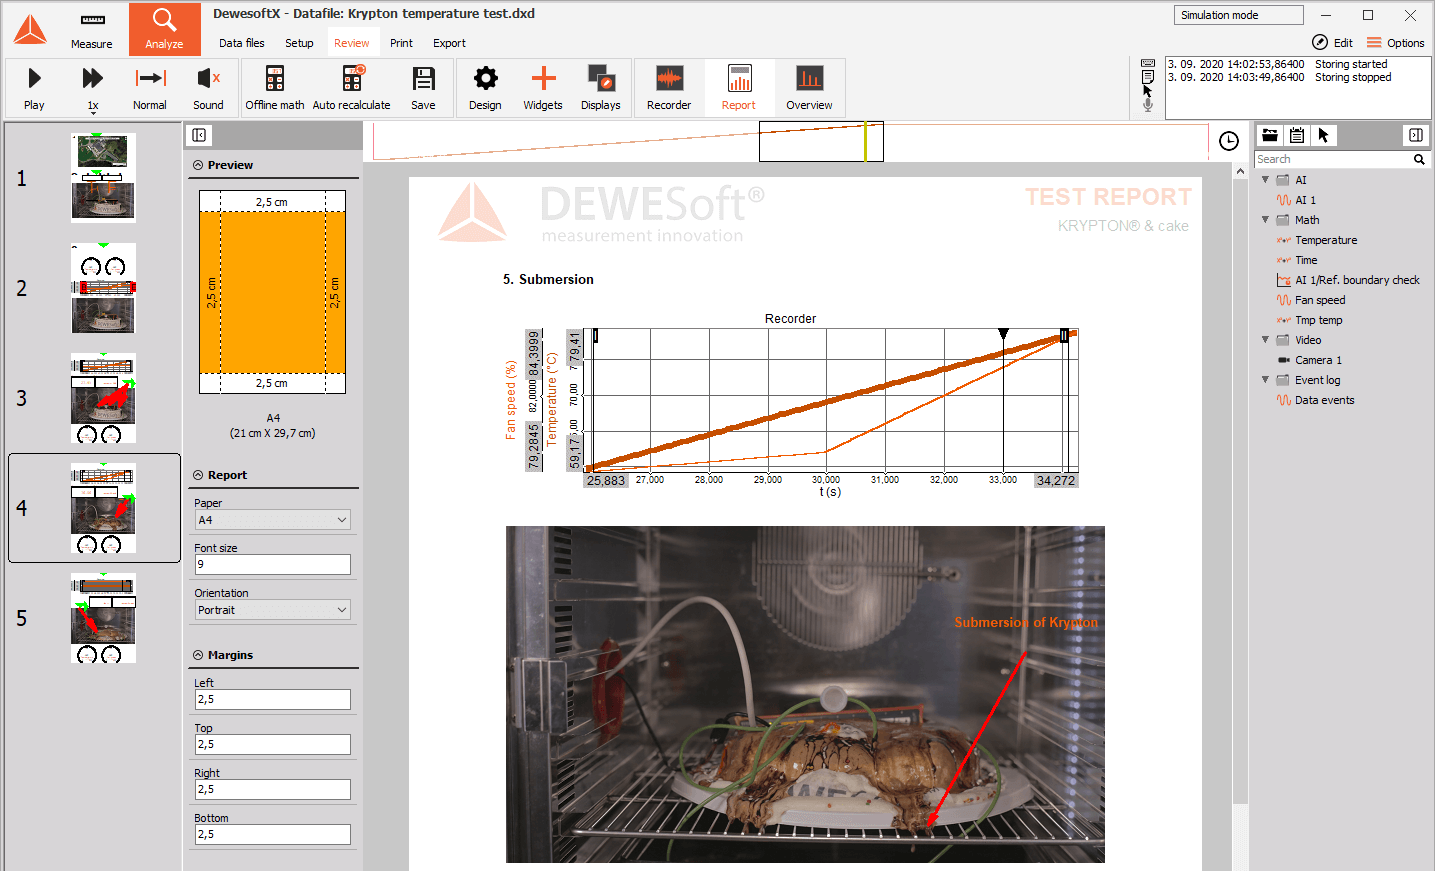Save the datafile
Image resolution: width=1435 pixels, height=871 pixels.
[x=423, y=88]
